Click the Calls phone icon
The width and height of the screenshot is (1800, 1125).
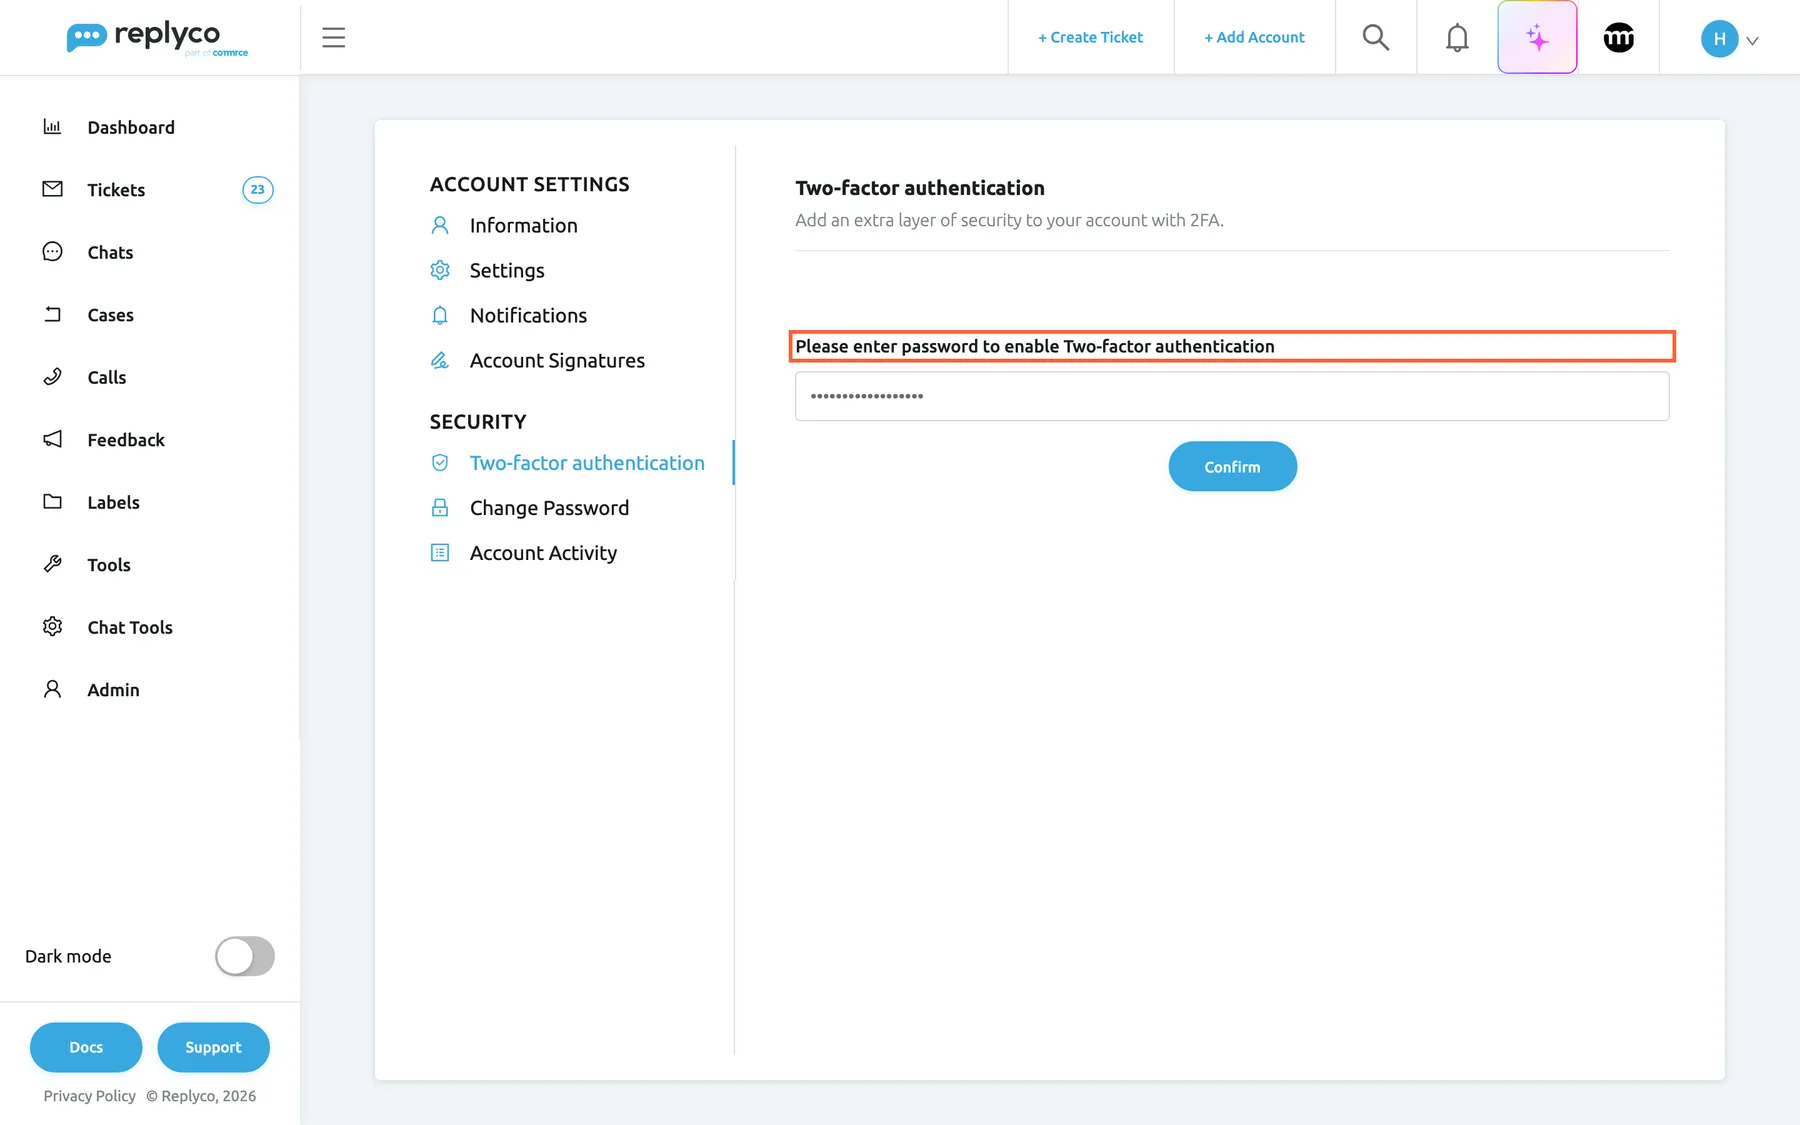pyautogui.click(x=52, y=377)
